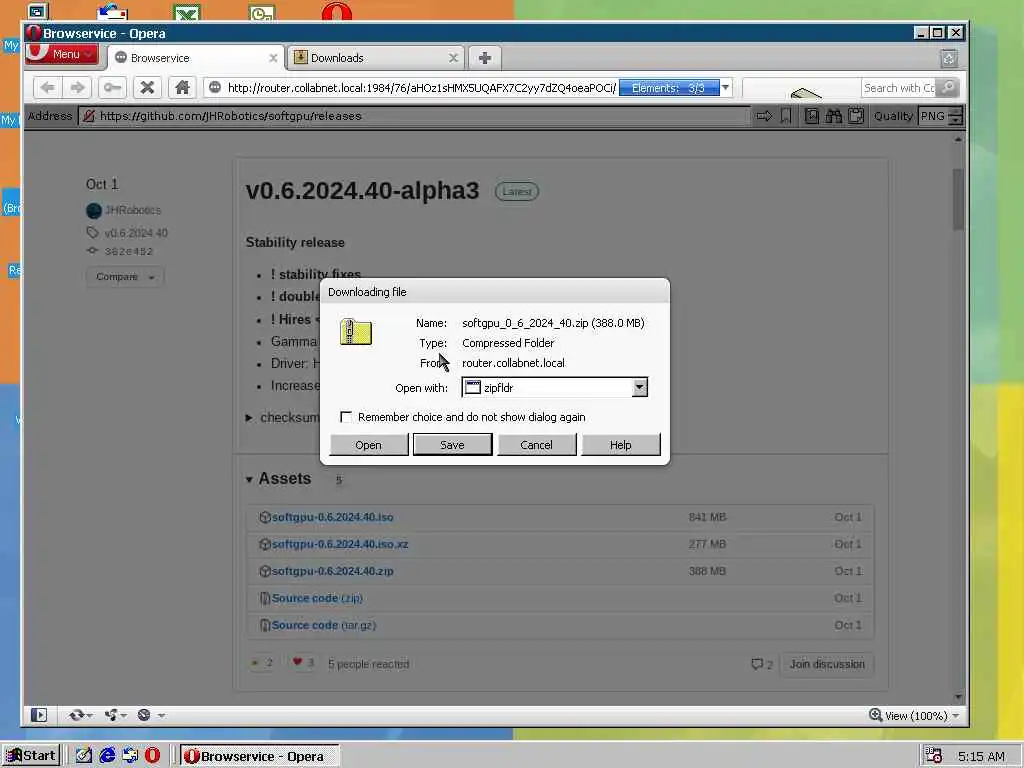Open the Windows Start menu
Screen dimensions: 1024x768
coord(31,756)
